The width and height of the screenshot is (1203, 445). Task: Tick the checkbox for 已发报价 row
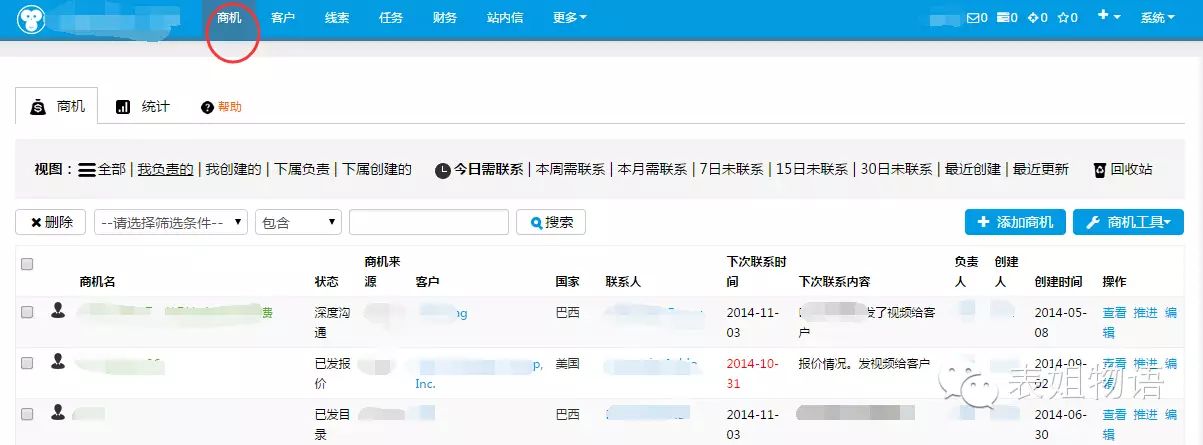27,363
